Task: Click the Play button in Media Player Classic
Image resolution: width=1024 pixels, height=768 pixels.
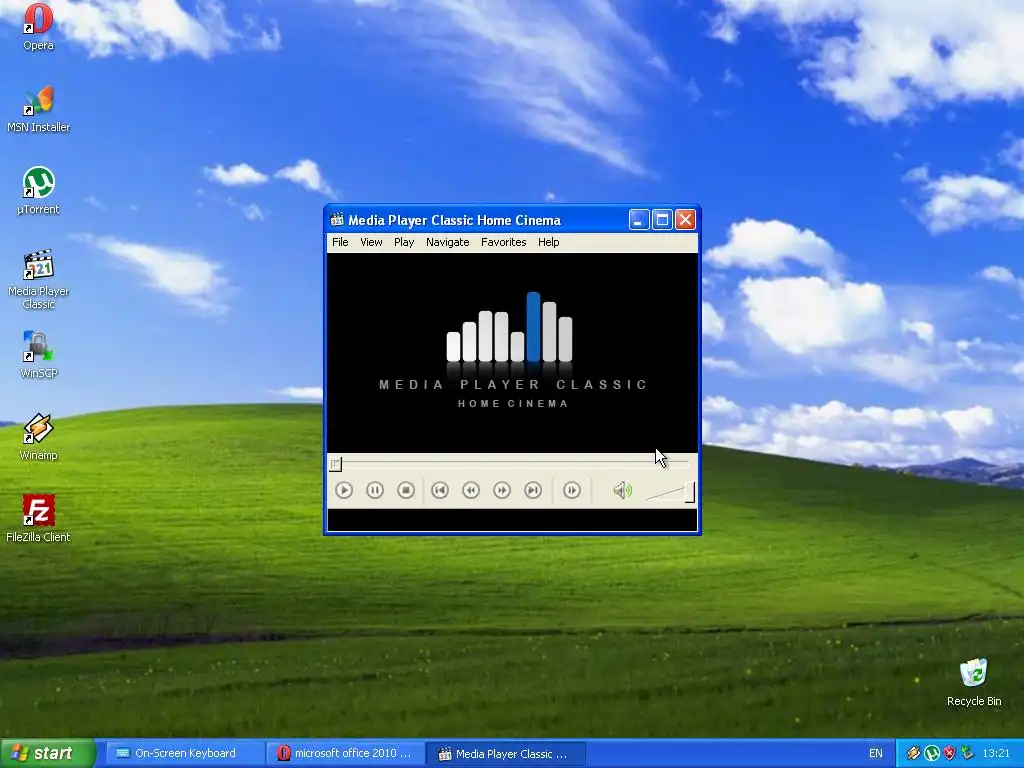Action: click(x=344, y=490)
